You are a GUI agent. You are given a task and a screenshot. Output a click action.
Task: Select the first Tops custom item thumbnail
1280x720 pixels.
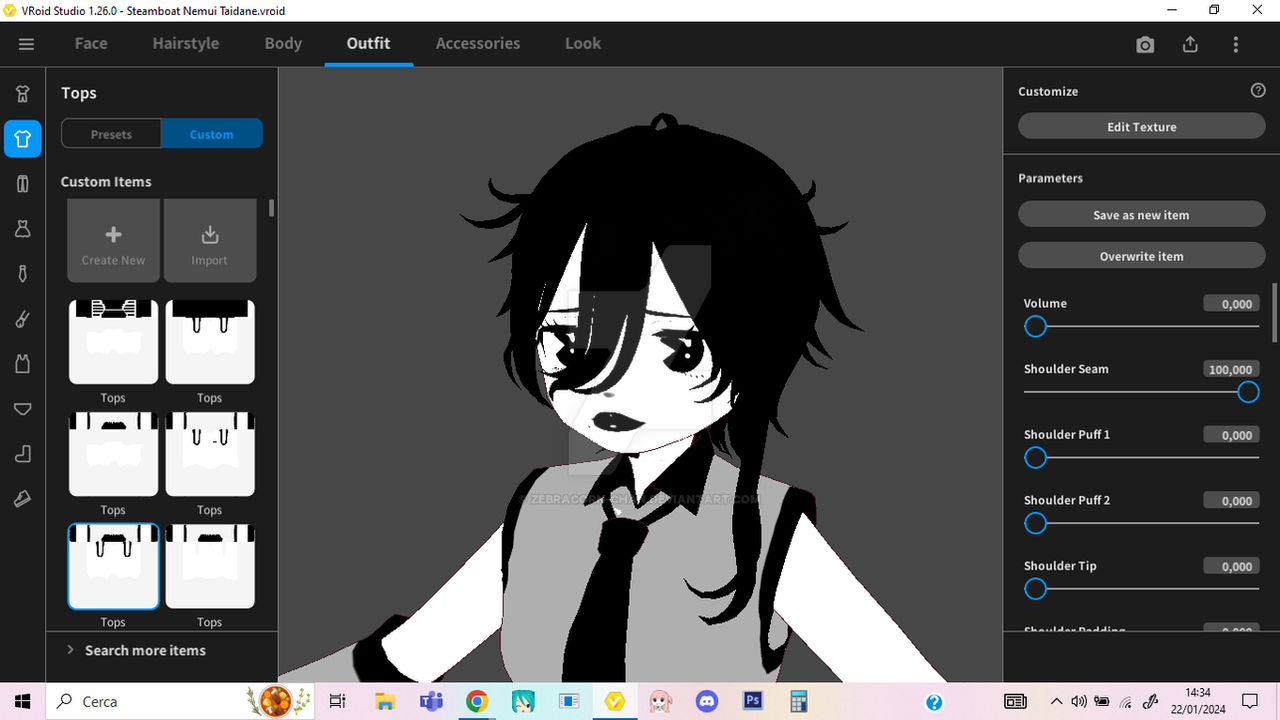113,342
